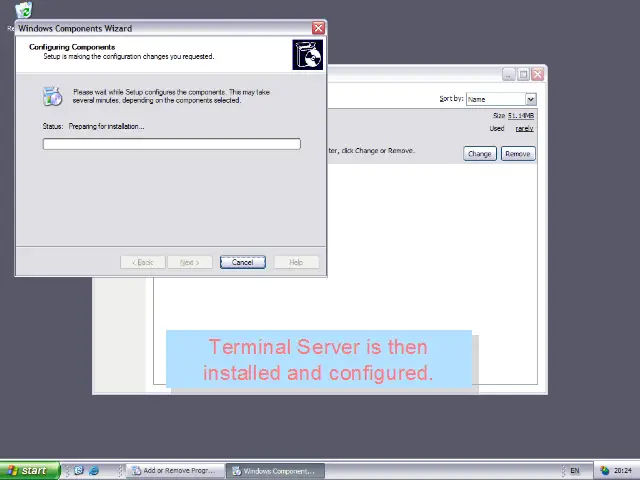Click the 'rarely' used link
This screenshot has height=480, width=640.
point(524,129)
